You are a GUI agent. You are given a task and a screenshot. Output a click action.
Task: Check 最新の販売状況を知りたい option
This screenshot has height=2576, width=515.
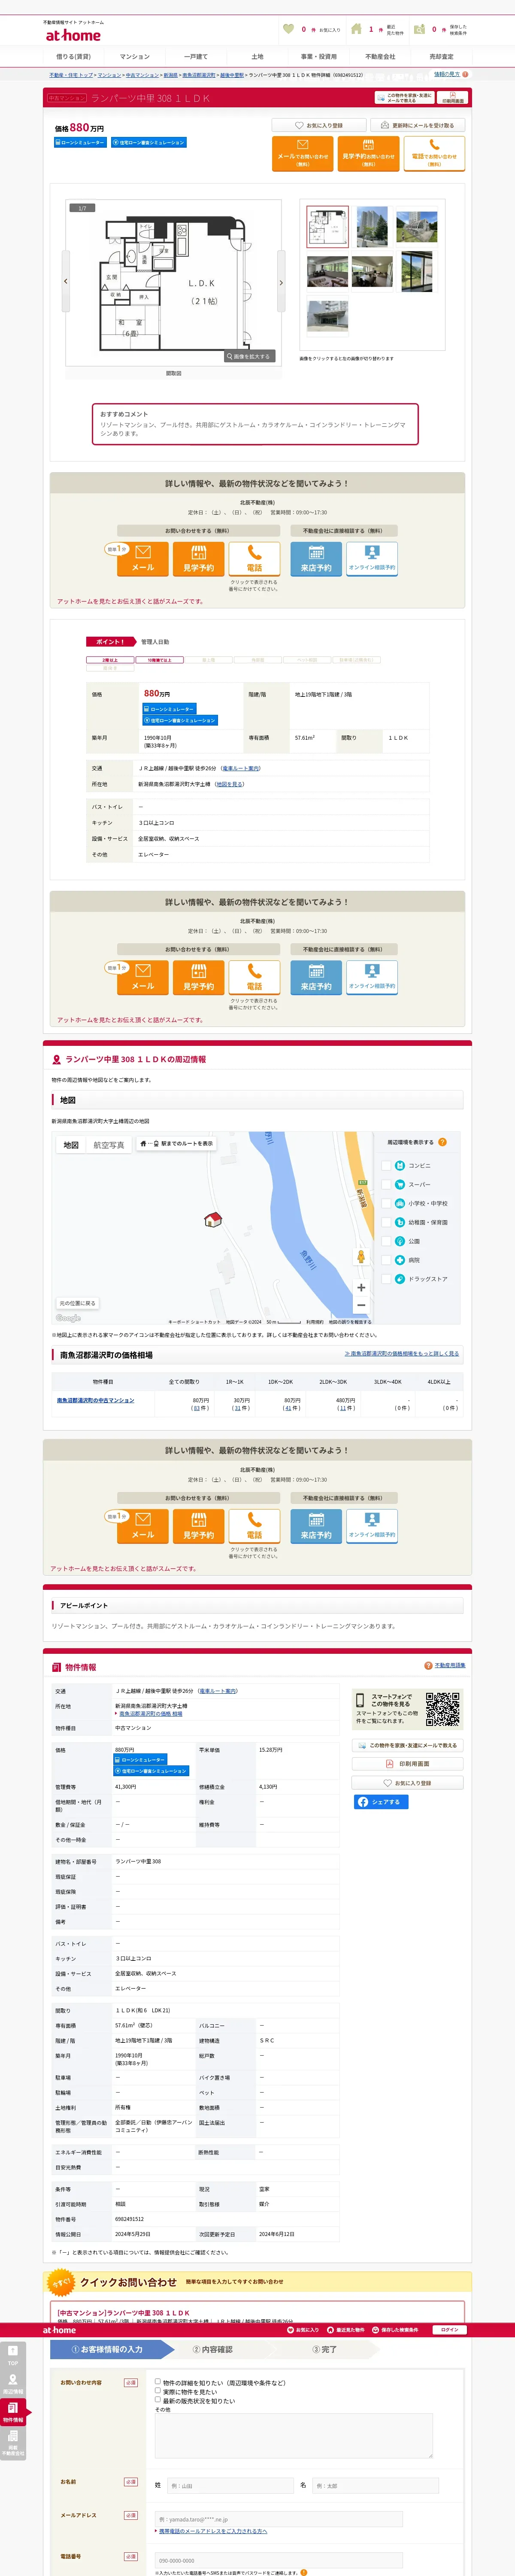158,2400
